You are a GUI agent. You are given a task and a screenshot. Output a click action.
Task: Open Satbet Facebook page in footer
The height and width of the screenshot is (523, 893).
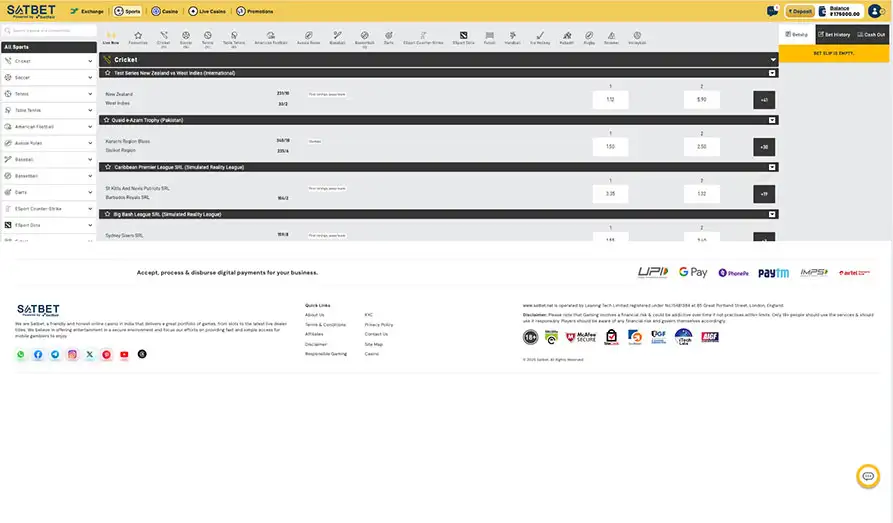tap(38, 354)
